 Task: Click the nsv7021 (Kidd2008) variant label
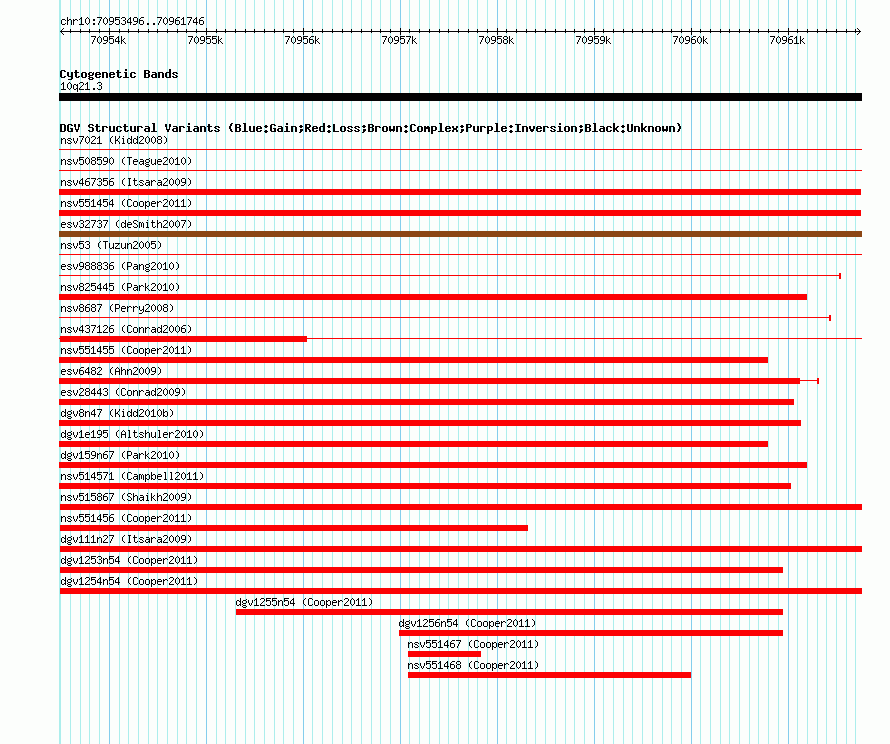tap(114, 140)
